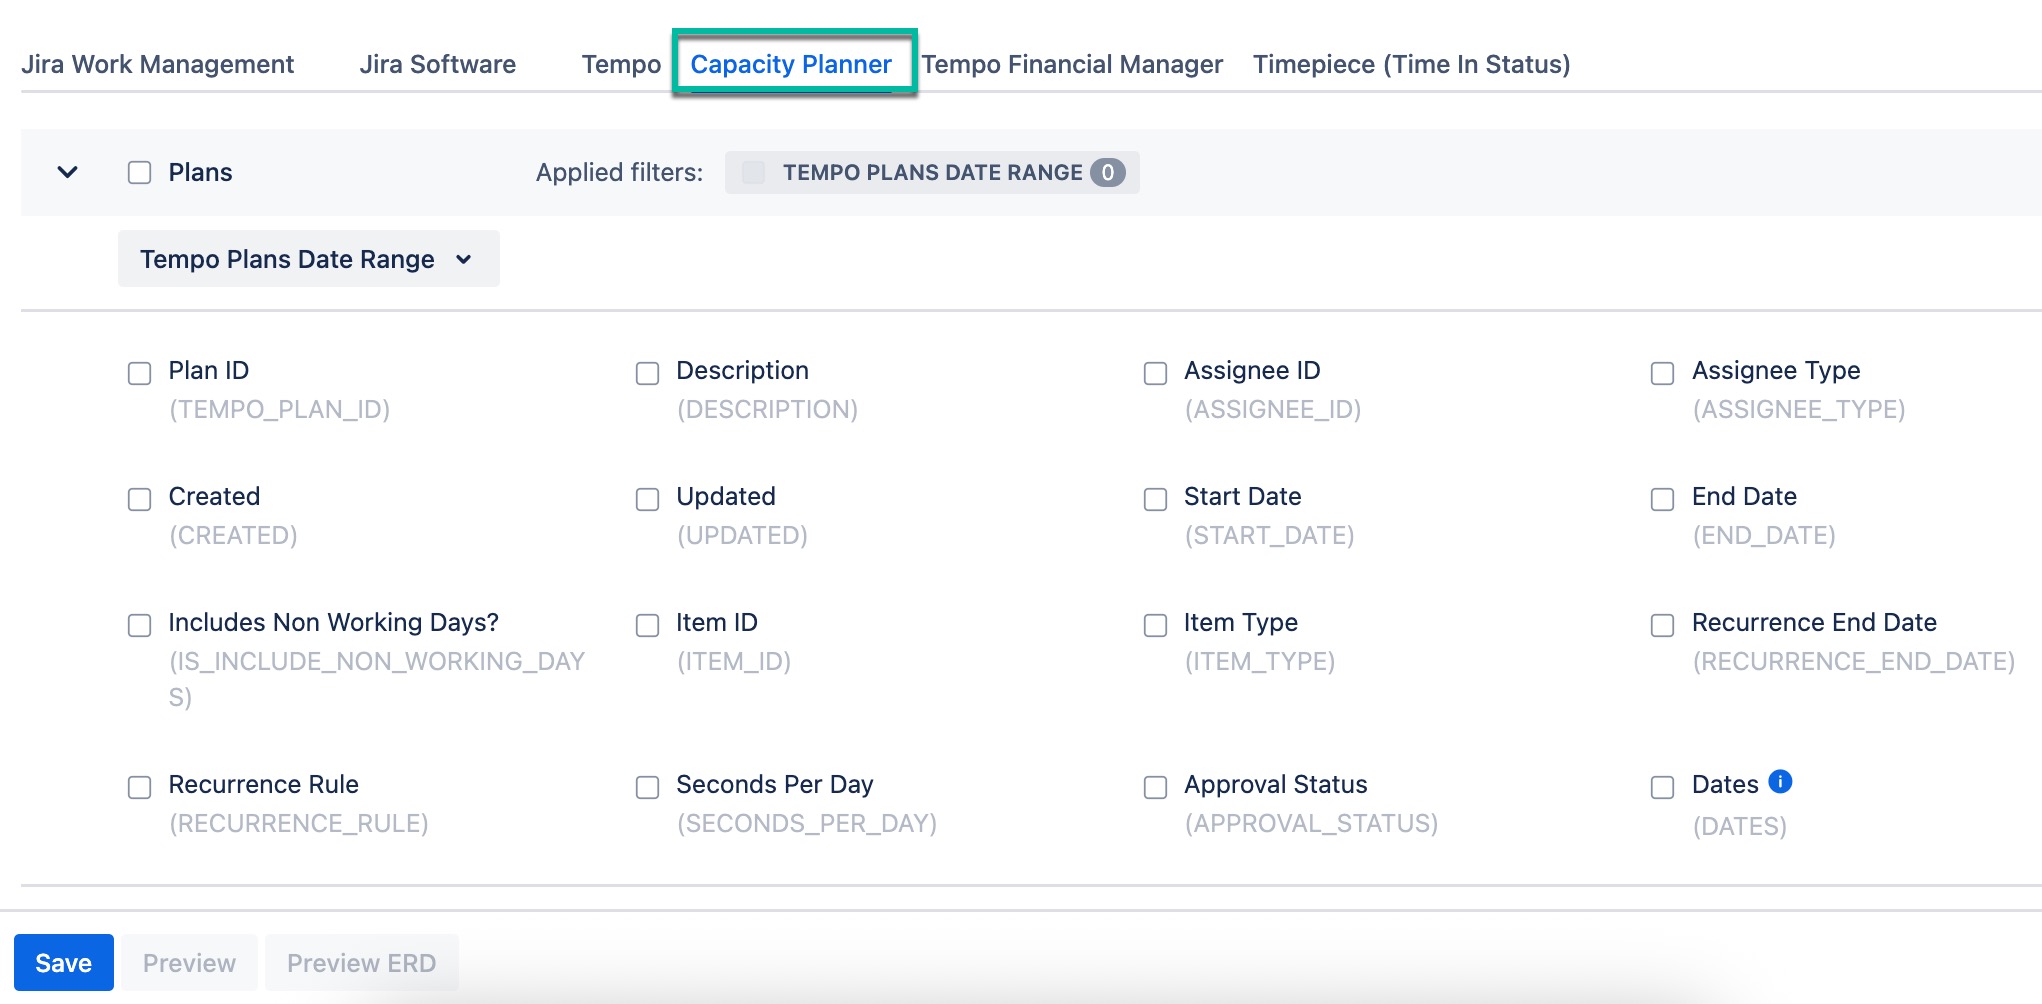Screen dimensions: 2042x1004
Task: Switch to the Jira Software tab
Action: click(x=438, y=64)
